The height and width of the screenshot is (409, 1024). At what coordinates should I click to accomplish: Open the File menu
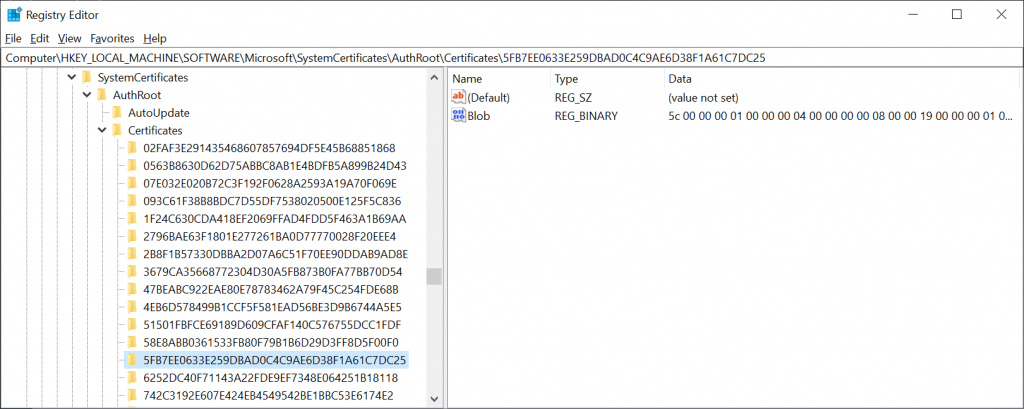(13, 38)
